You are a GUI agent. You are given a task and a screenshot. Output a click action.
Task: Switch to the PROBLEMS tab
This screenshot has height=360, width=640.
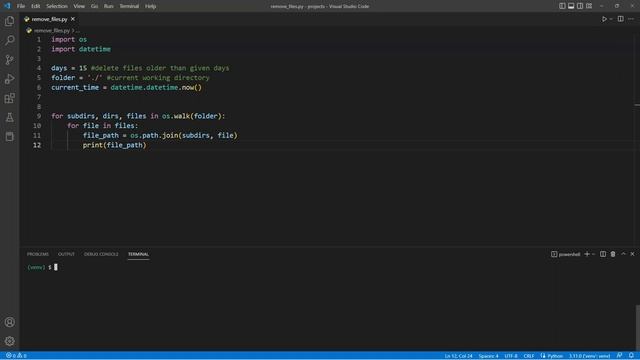38,254
